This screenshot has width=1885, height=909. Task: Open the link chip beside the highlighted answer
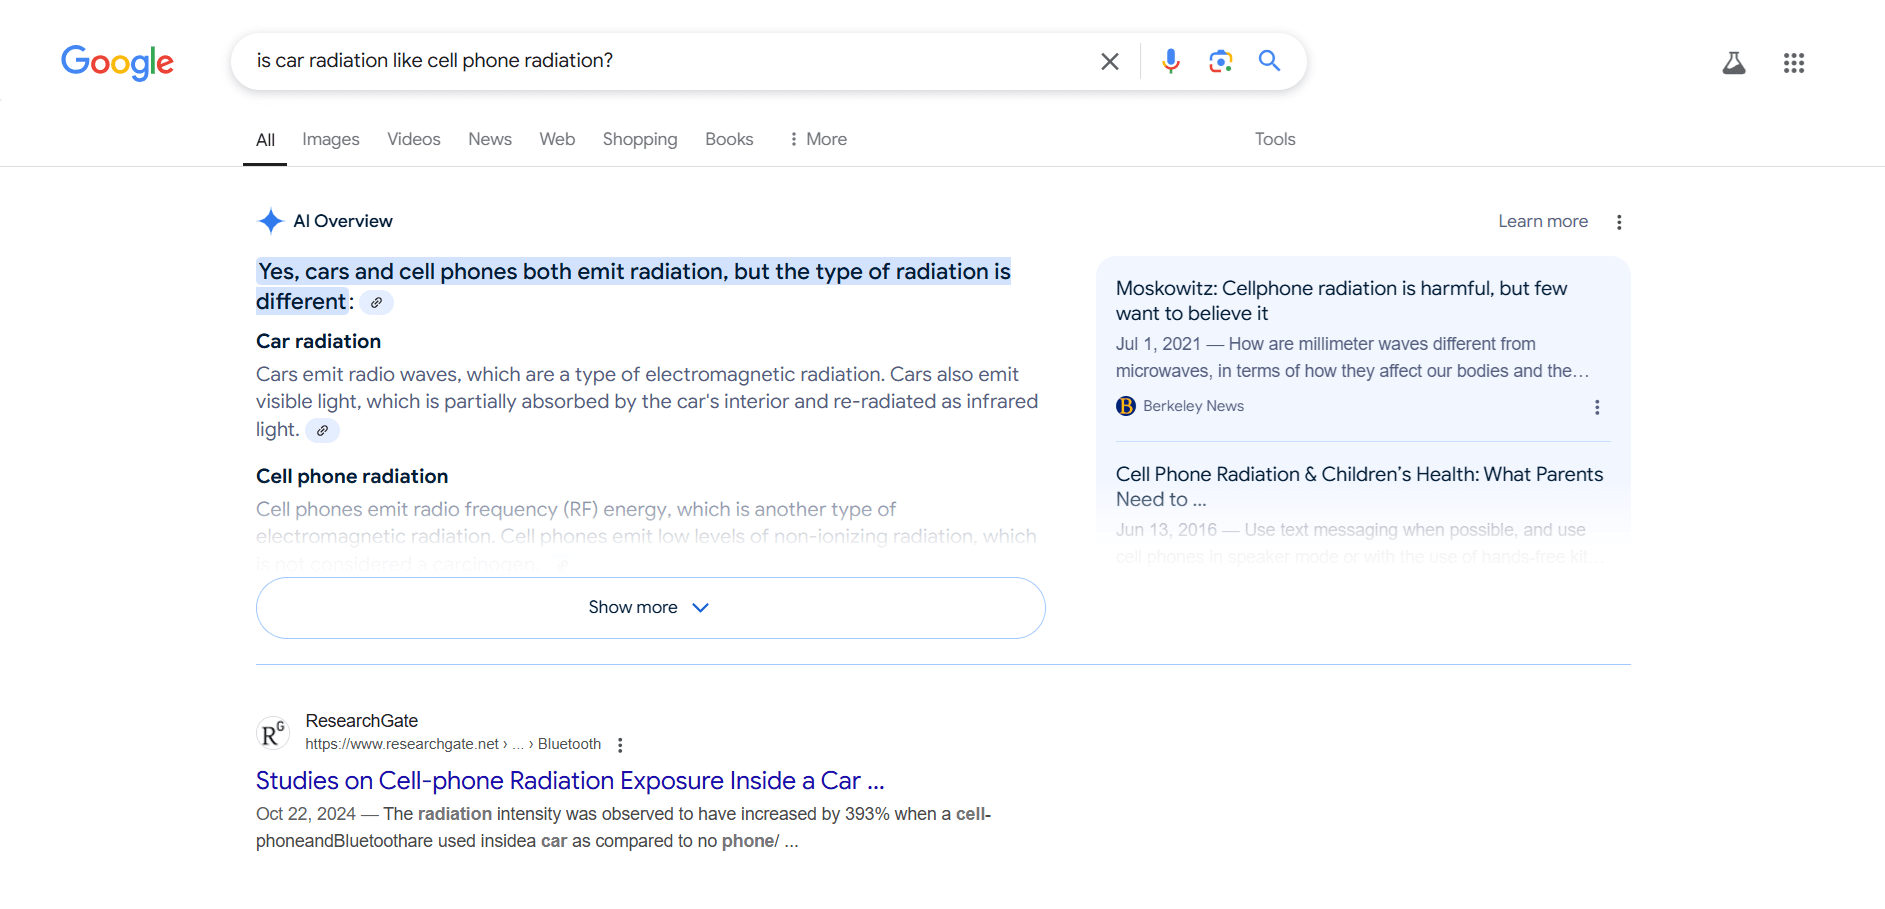coord(376,302)
